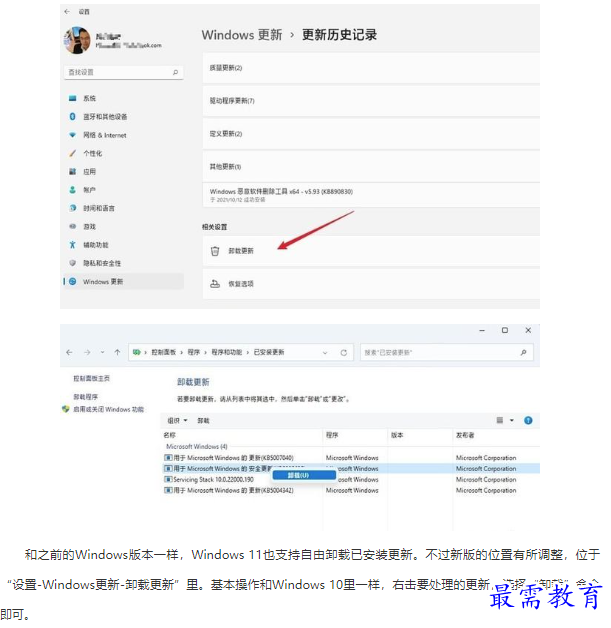The height and width of the screenshot is (628, 611).
Task: Collapse the 其他更新(1) section
Action: (371, 167)
